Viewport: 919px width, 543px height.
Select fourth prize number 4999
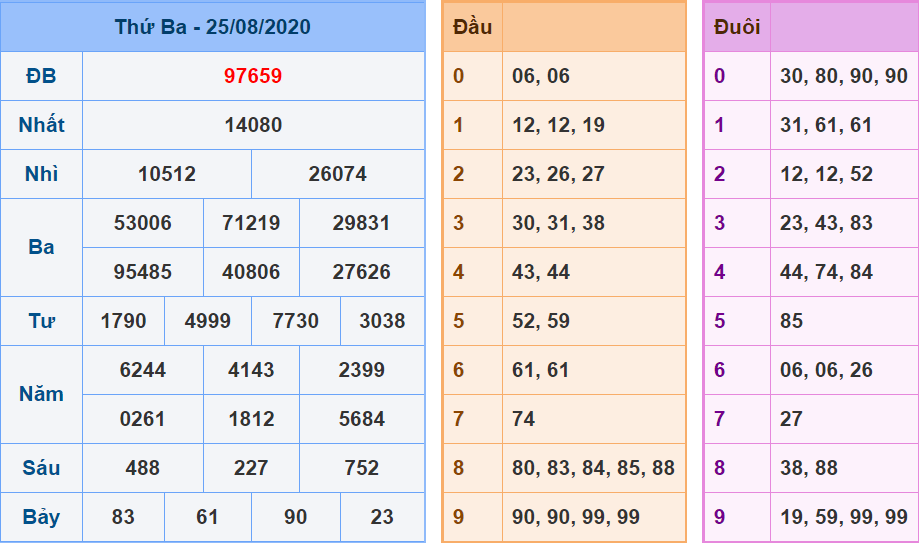pos(208,321)
